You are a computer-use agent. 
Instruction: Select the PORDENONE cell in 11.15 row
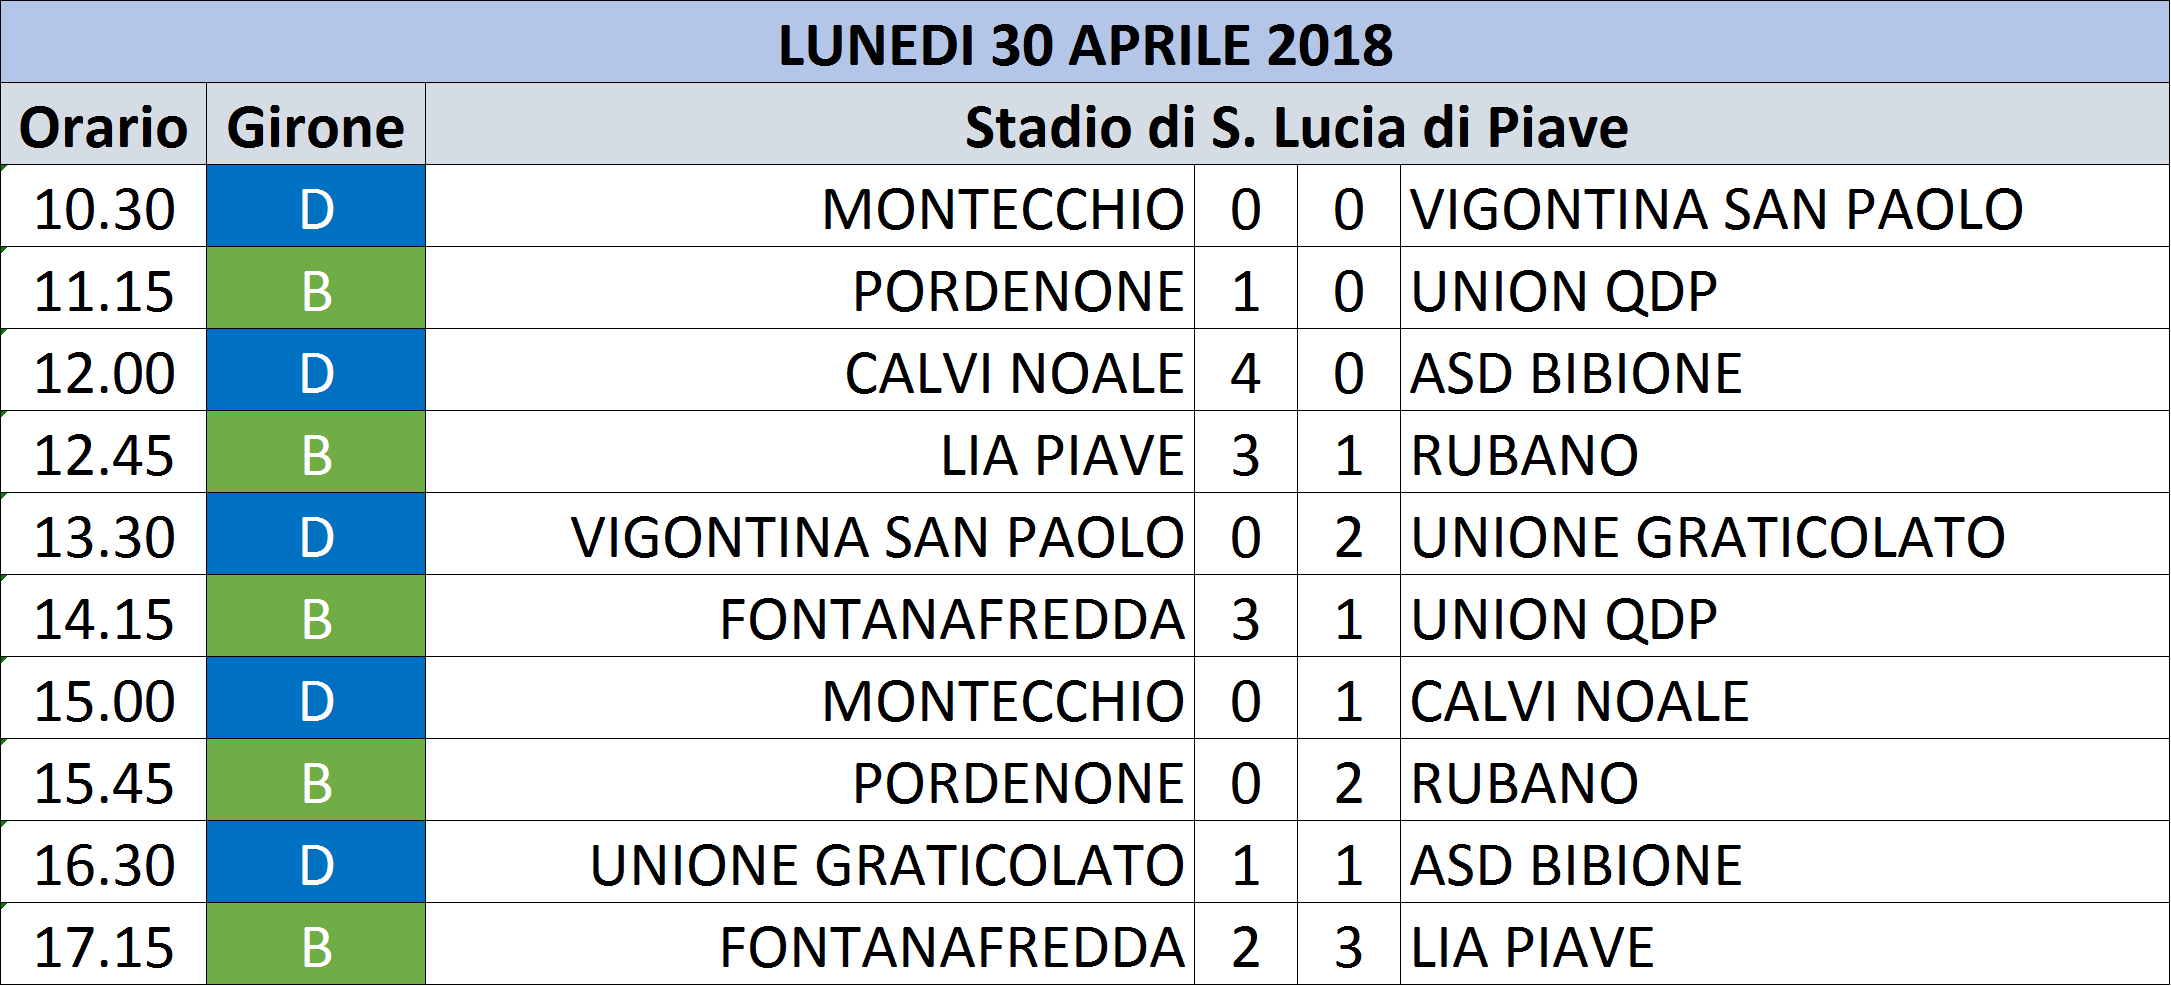(x=810, y=288)
